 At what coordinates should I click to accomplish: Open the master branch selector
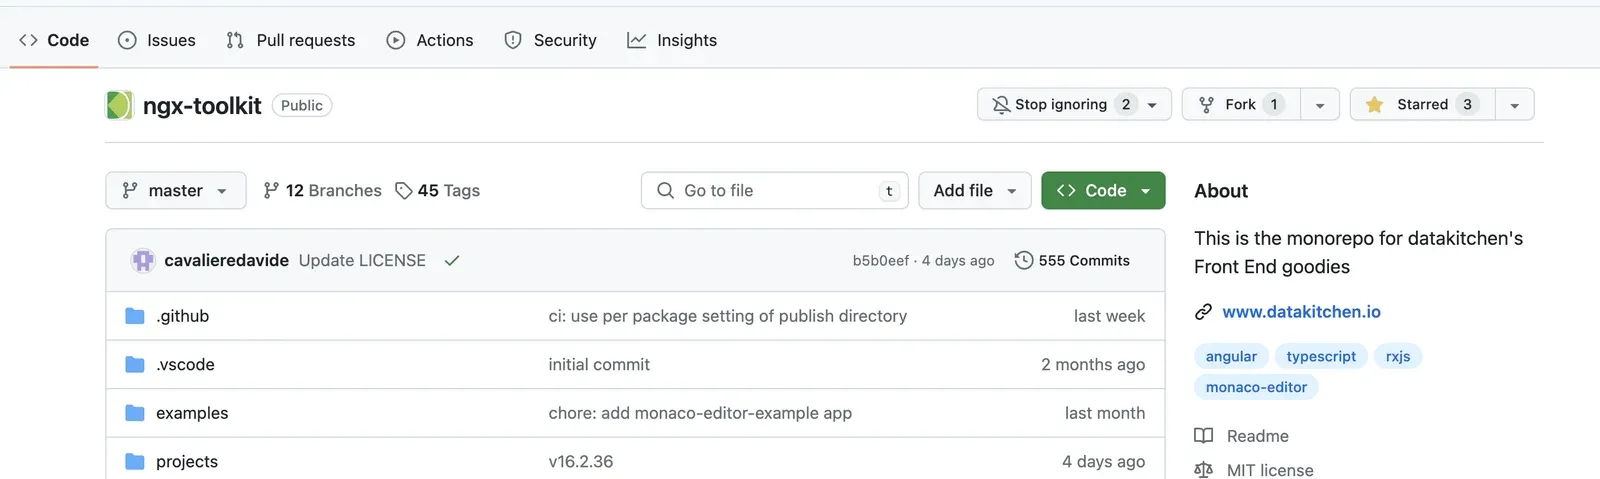pos(176,190)
